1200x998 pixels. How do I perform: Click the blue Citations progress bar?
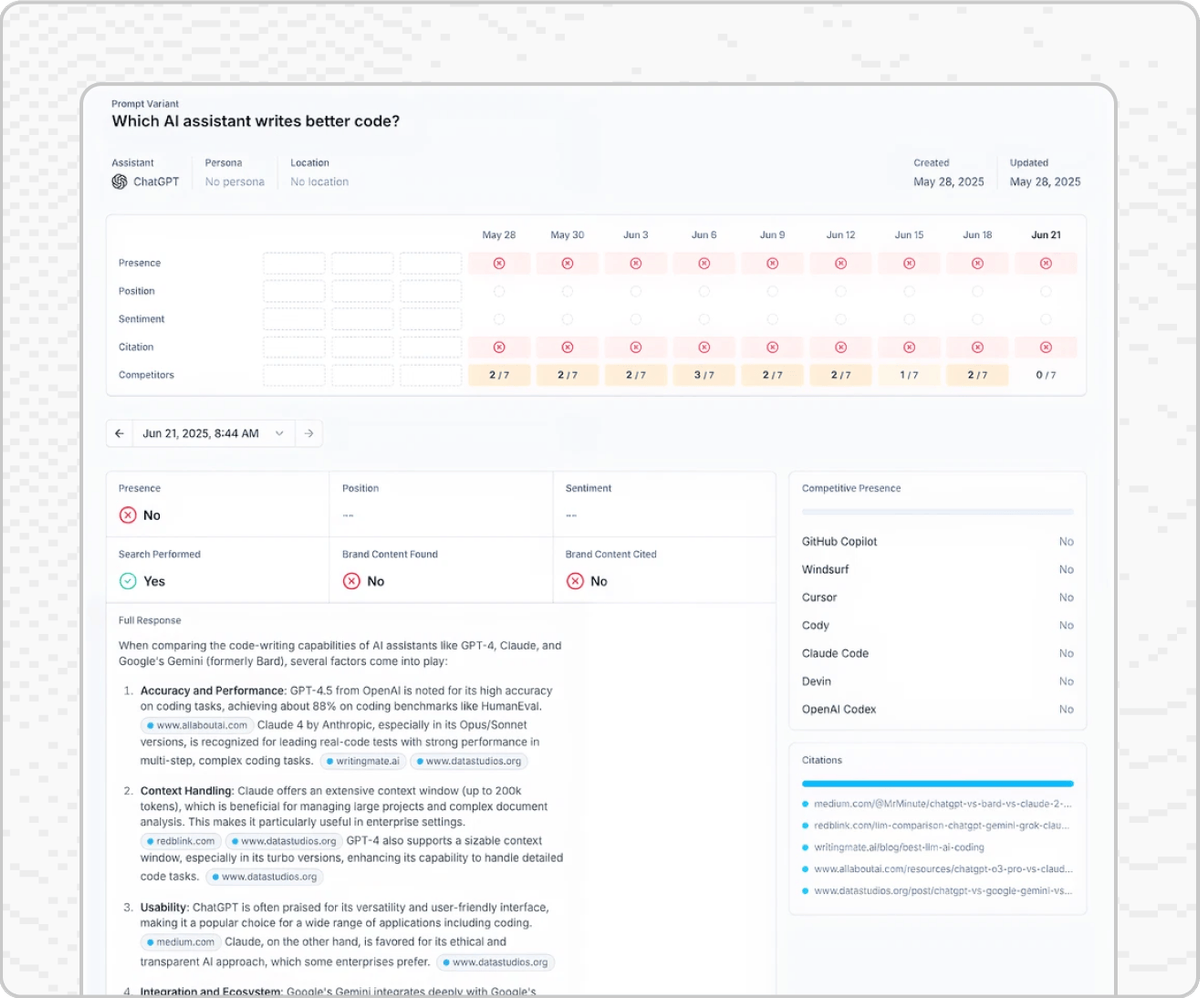[938, 784]
